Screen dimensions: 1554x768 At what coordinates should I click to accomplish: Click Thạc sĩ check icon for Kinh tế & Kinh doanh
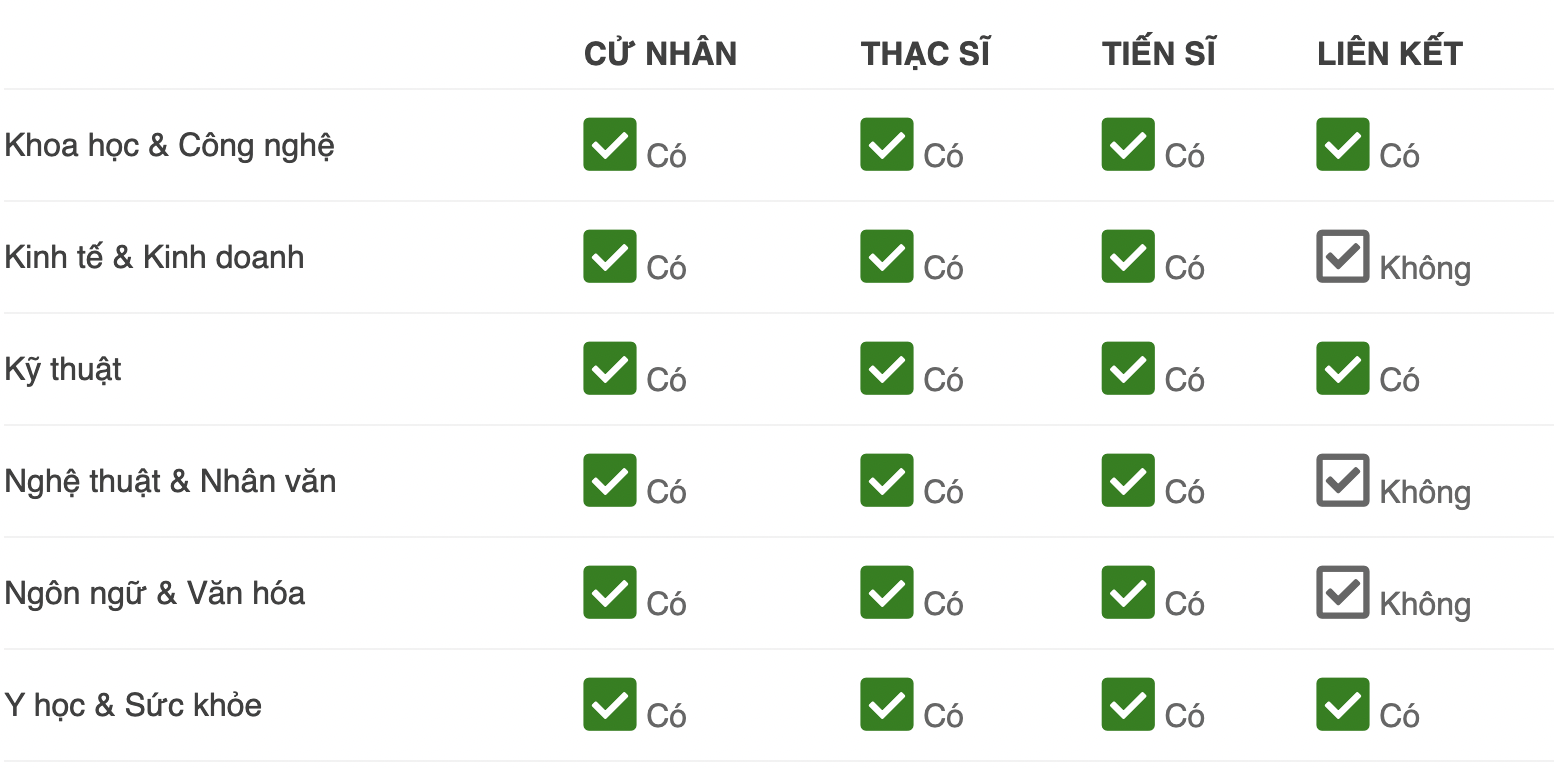886,257
